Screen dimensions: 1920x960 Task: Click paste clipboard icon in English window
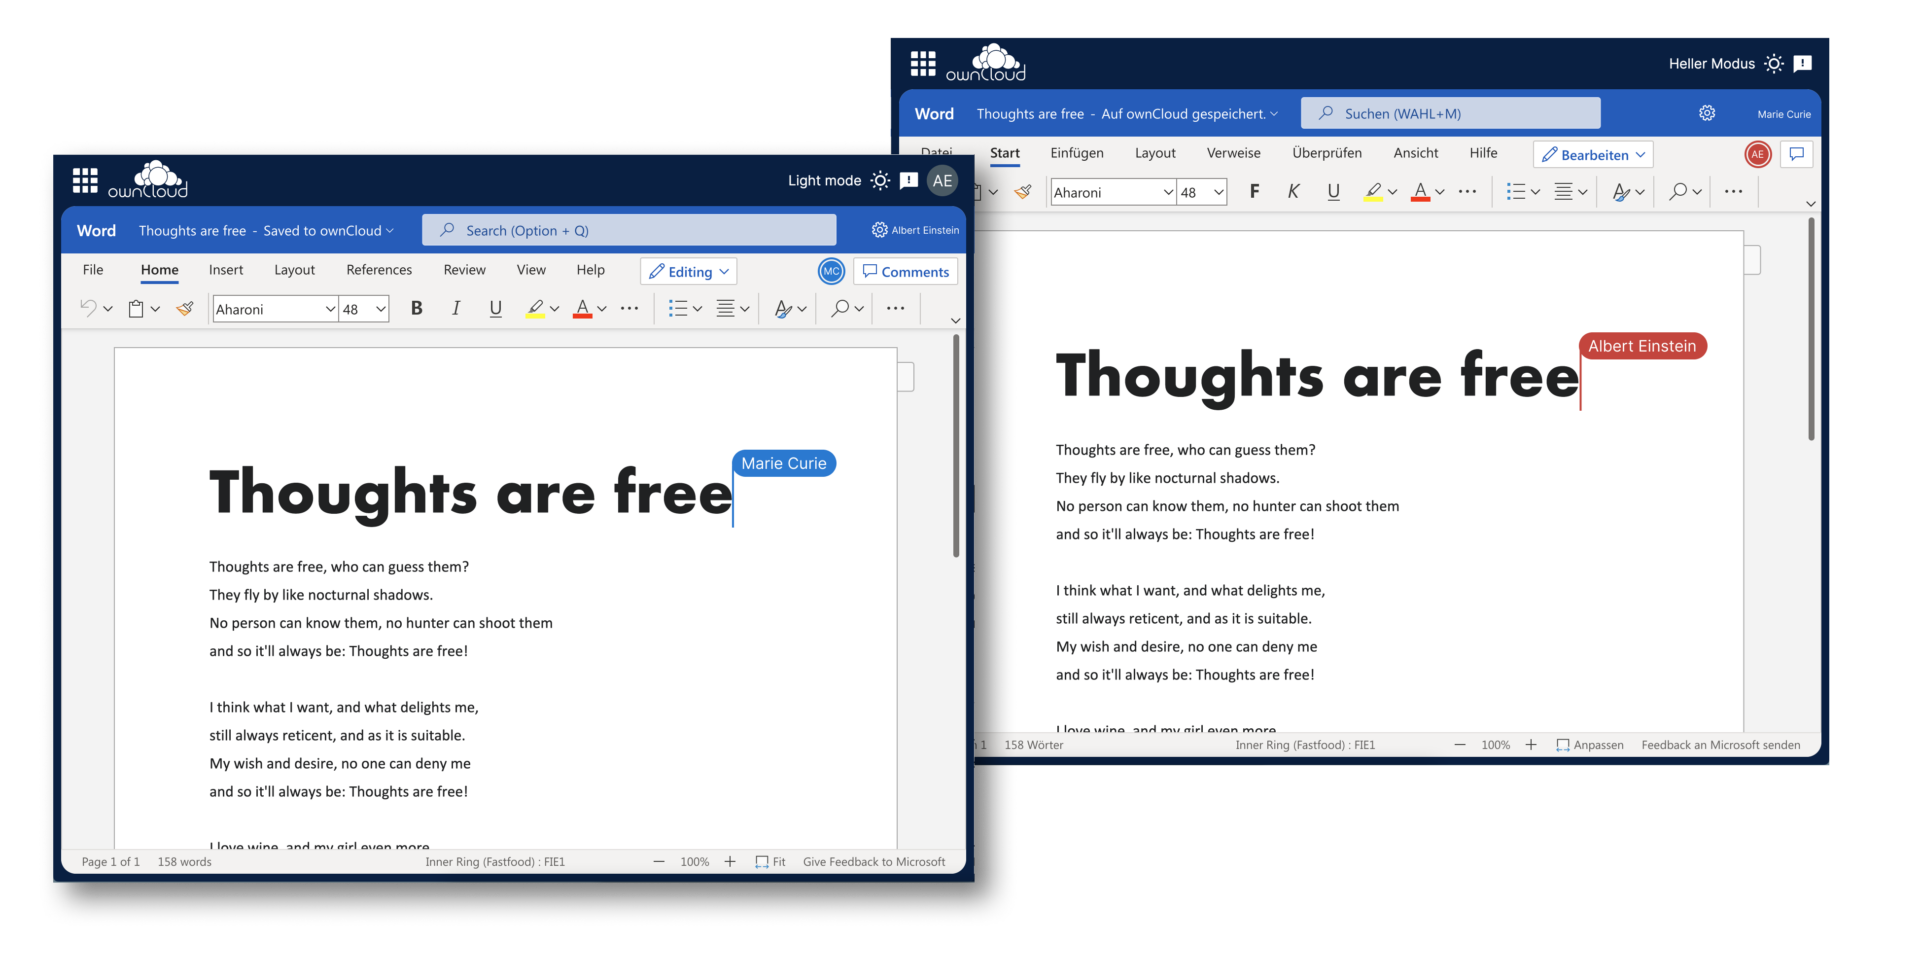136,309
